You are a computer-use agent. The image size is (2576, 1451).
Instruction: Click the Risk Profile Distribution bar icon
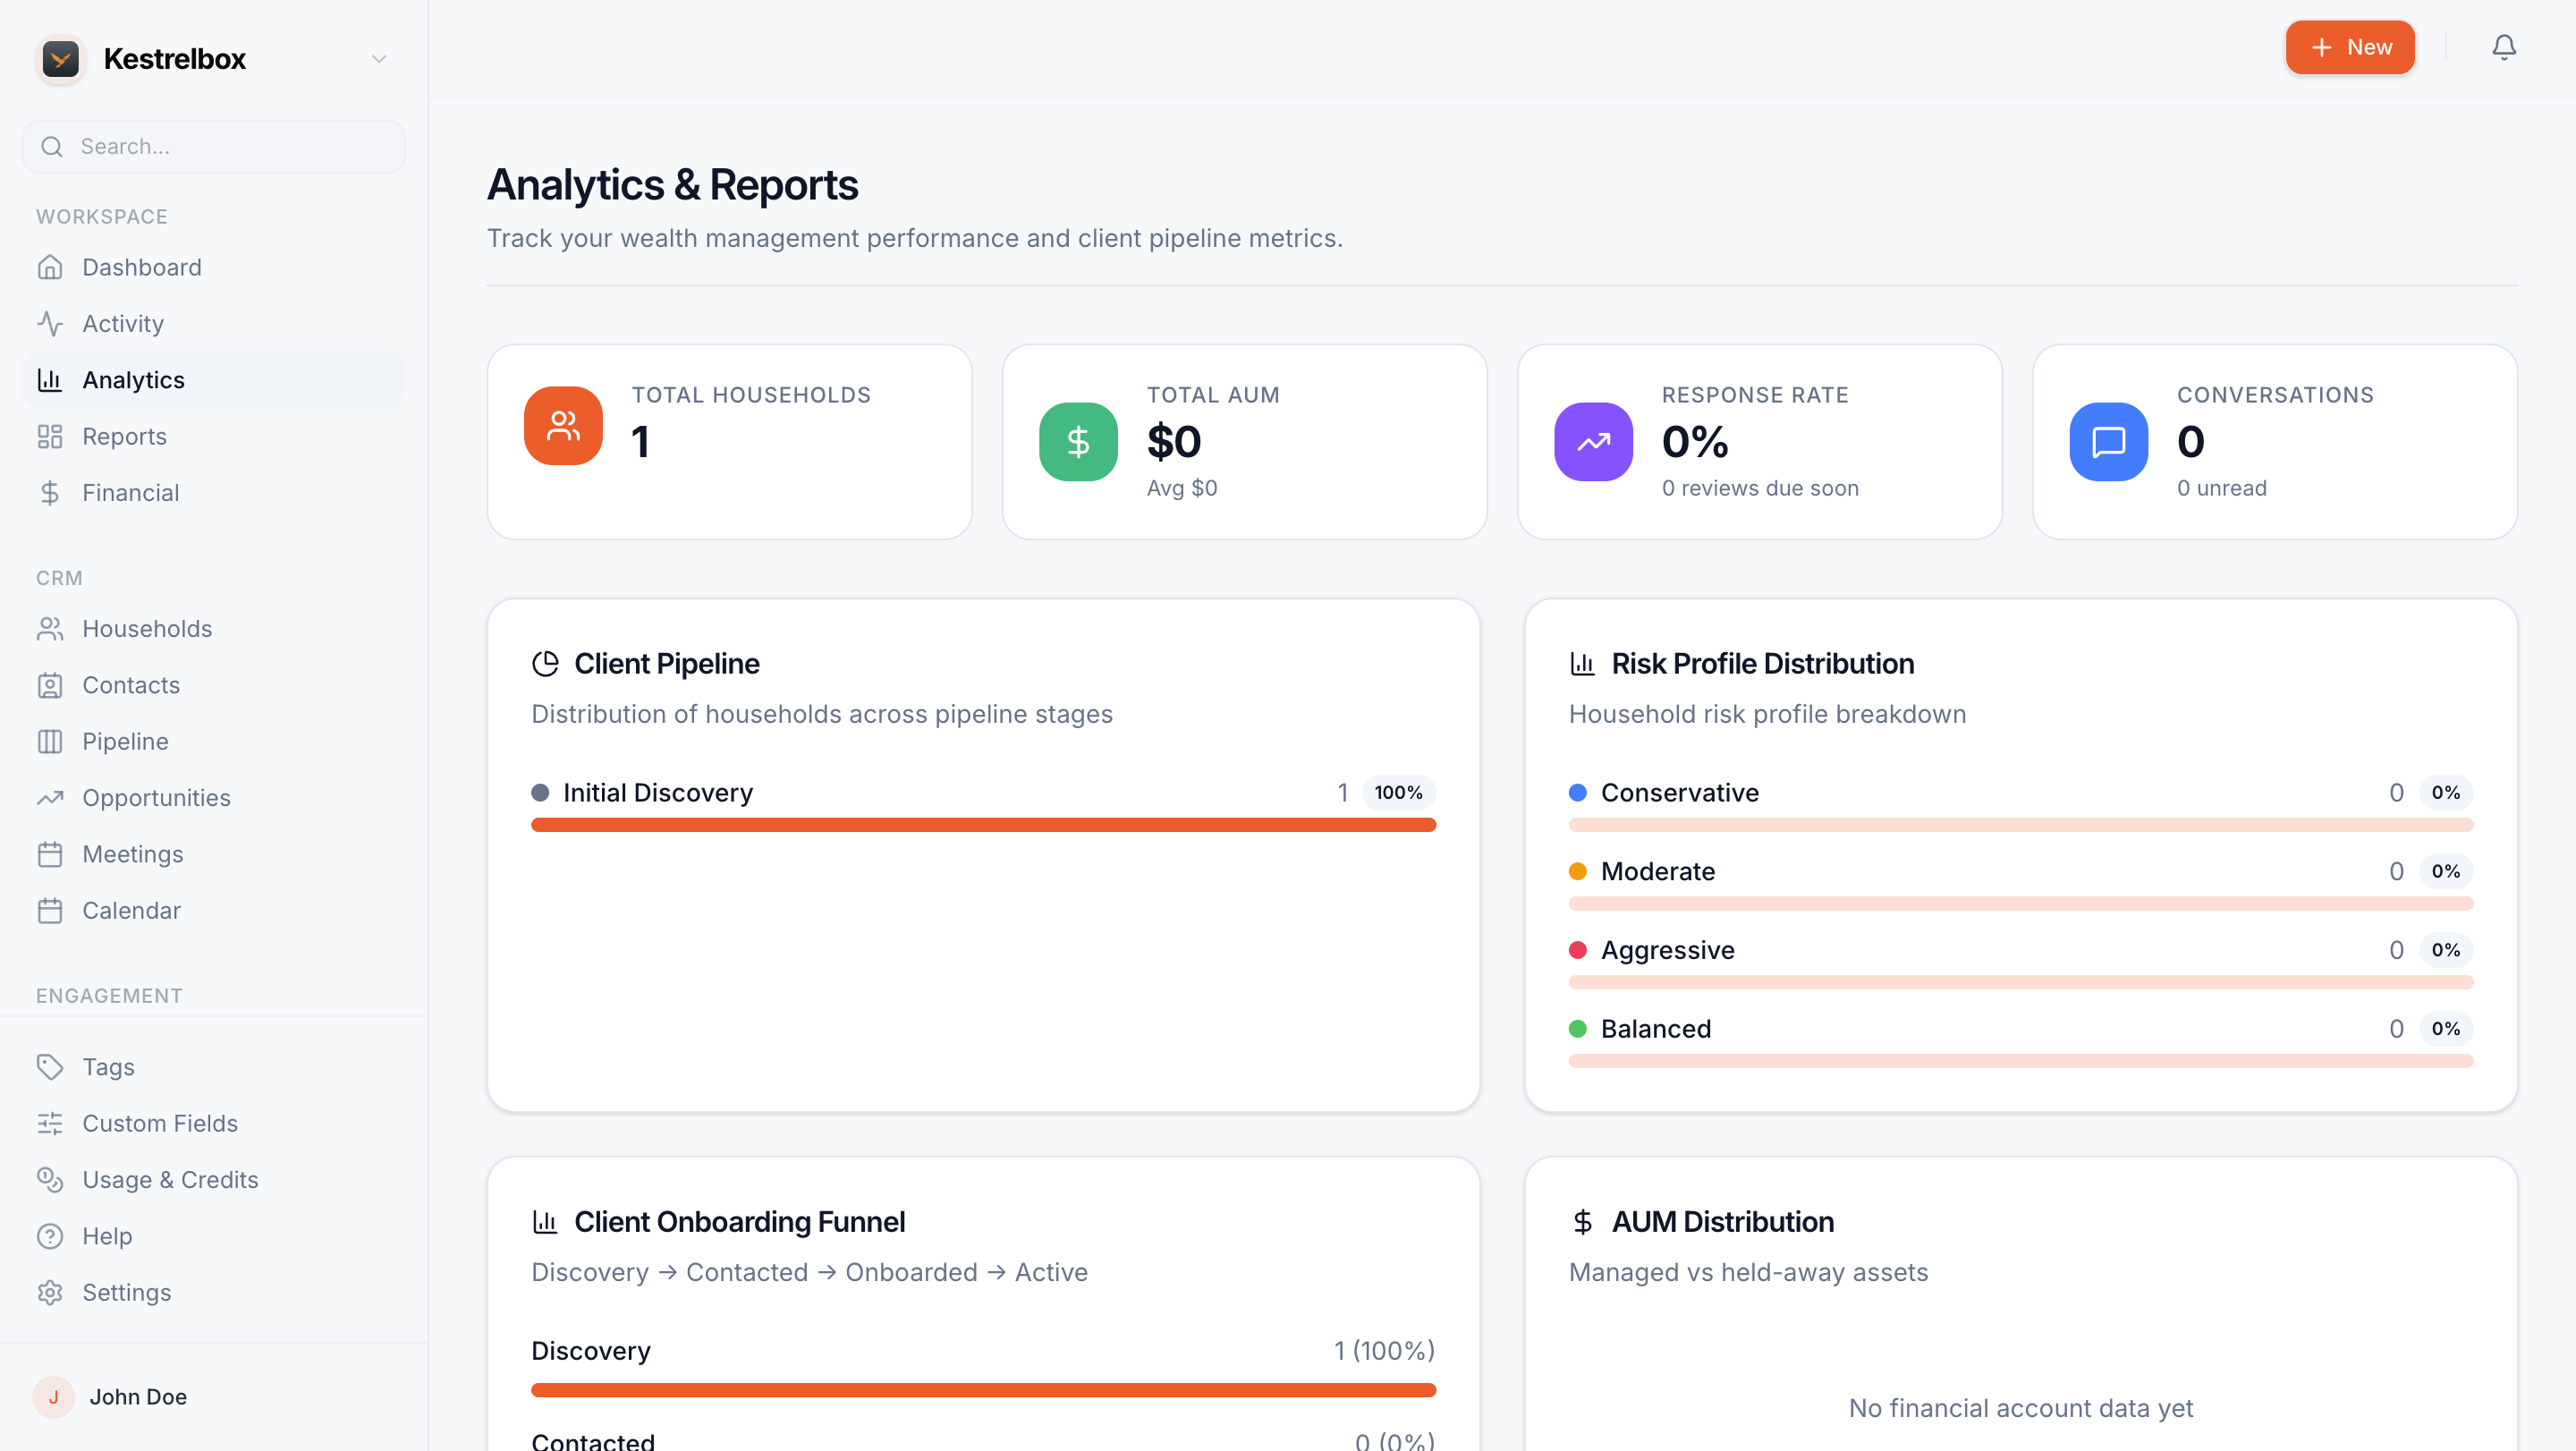pyautogui.click(x=1582, y=664)
